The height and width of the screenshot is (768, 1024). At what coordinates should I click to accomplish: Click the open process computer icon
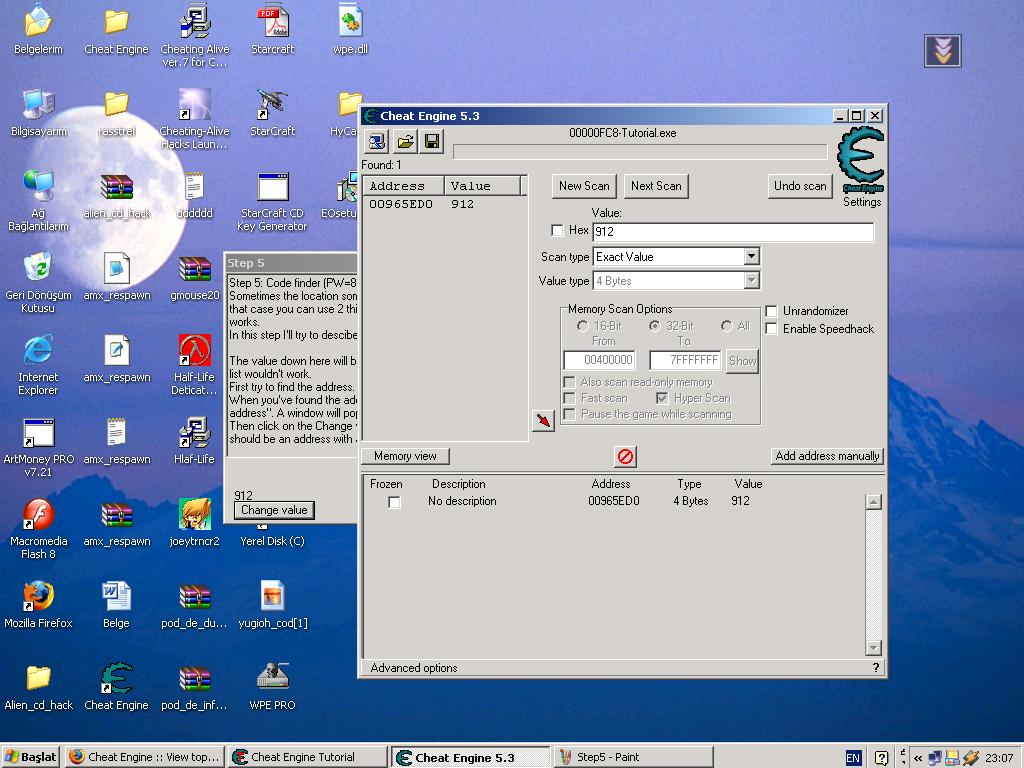(376, 142)
